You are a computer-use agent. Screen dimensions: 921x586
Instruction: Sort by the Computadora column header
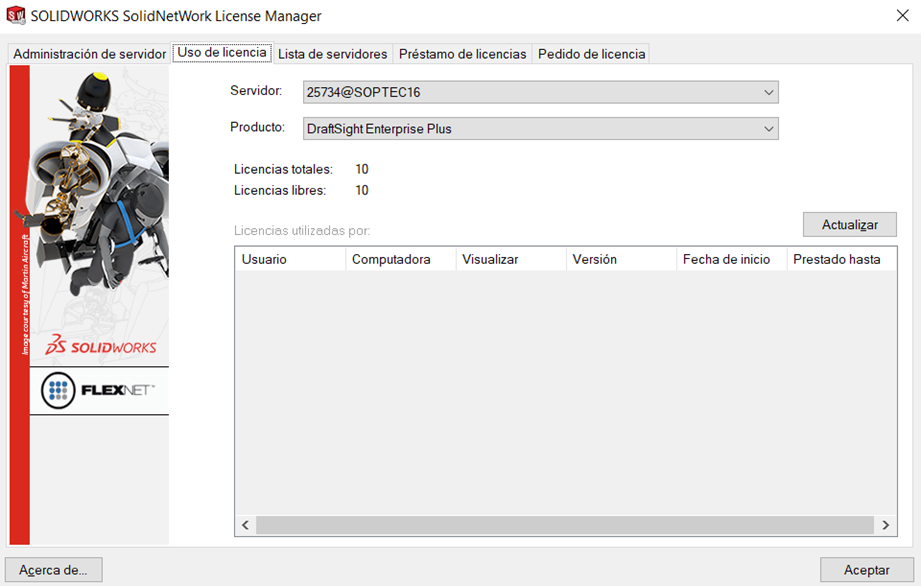401,259
